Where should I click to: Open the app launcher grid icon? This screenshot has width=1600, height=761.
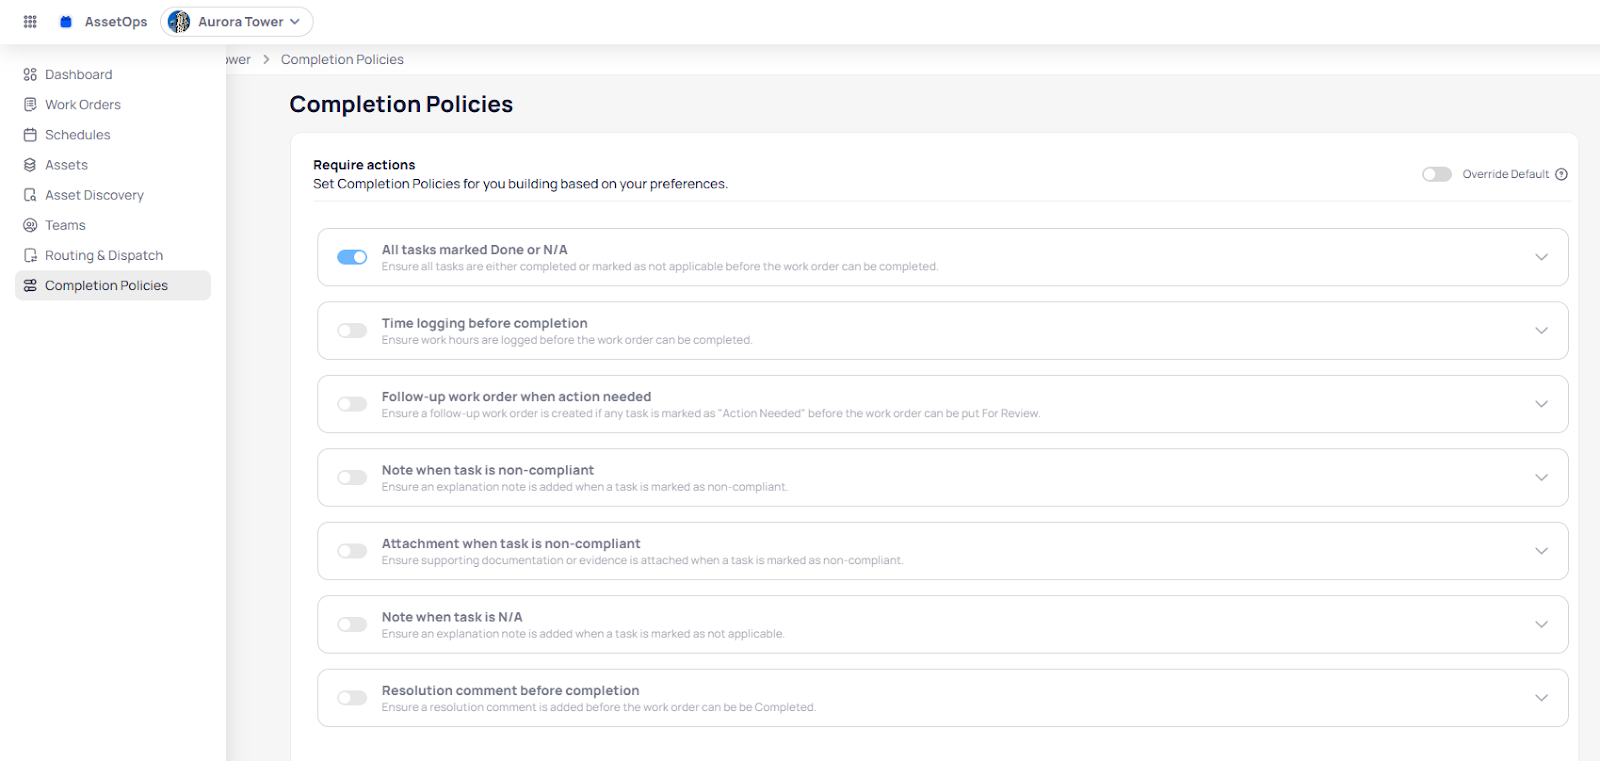click(x=30, y=21)
